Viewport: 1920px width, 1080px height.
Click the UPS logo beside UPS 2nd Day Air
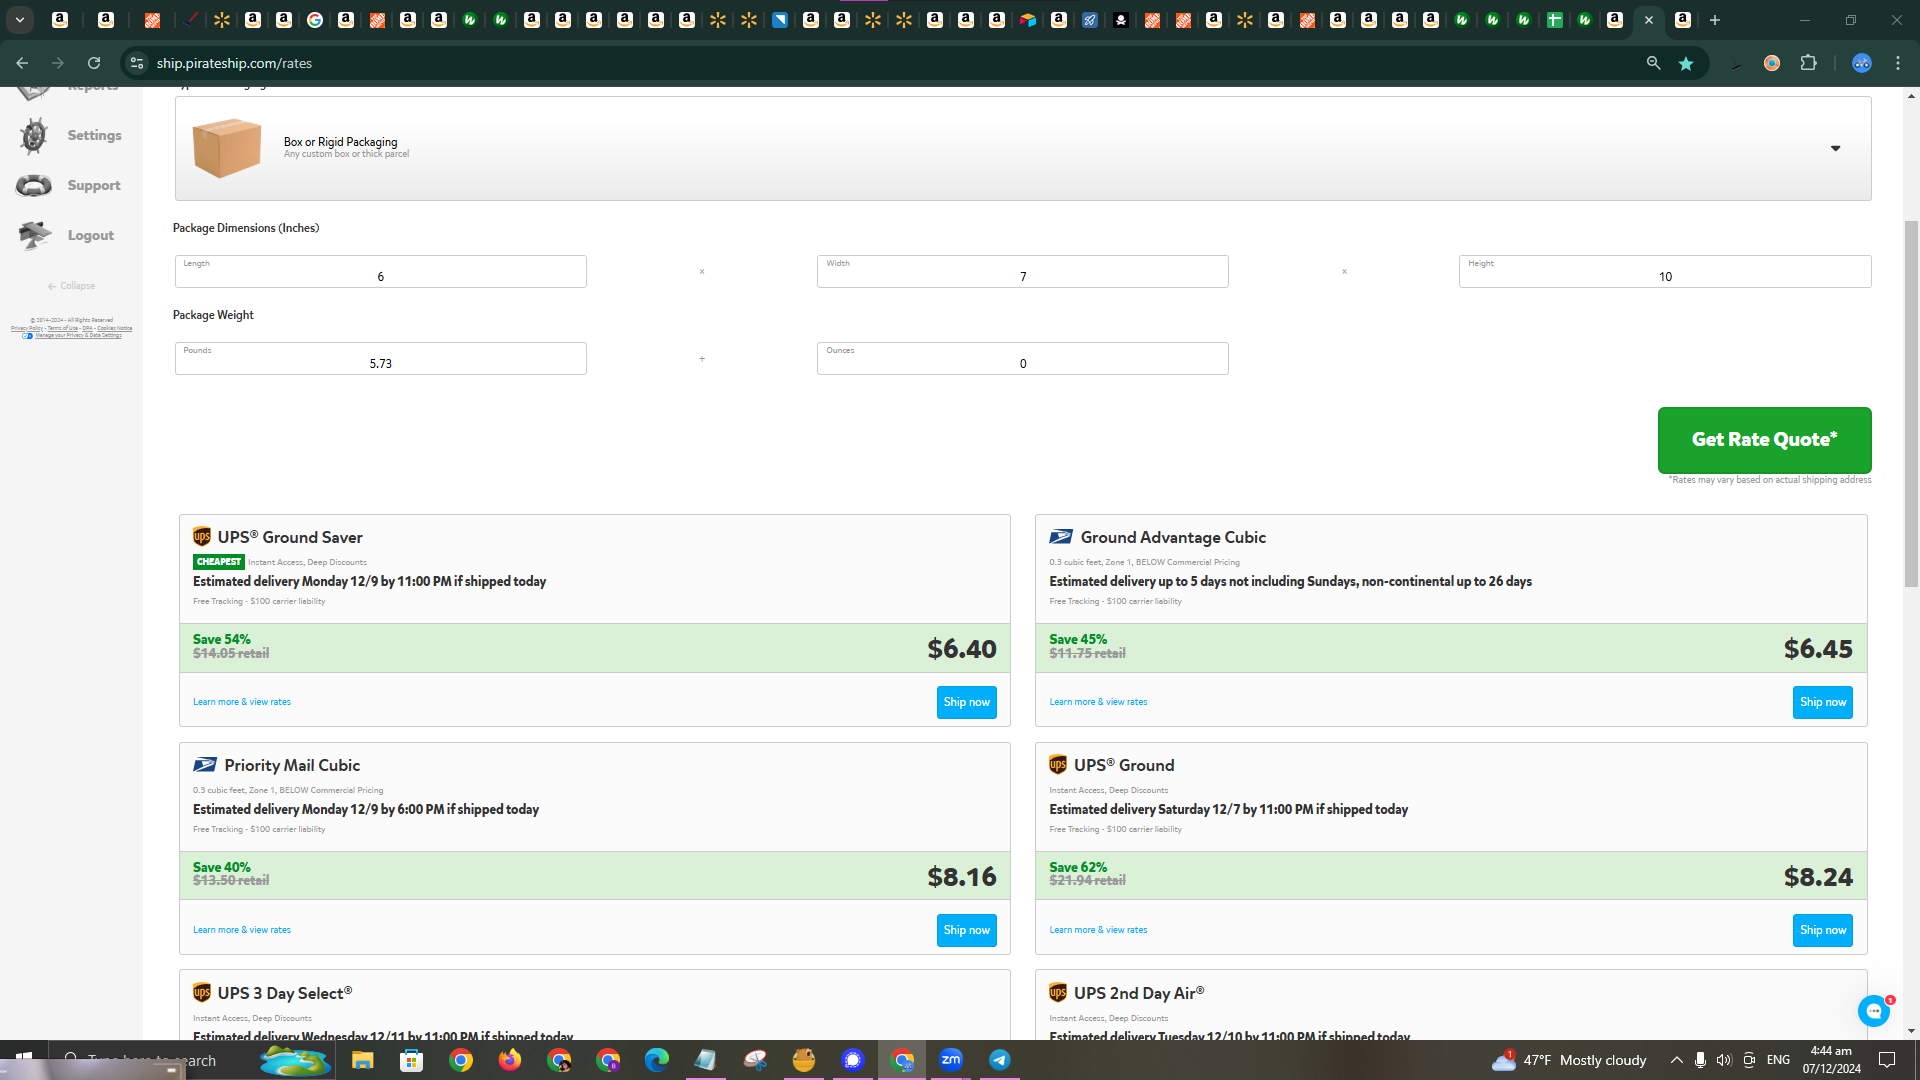click(1058, 993)
